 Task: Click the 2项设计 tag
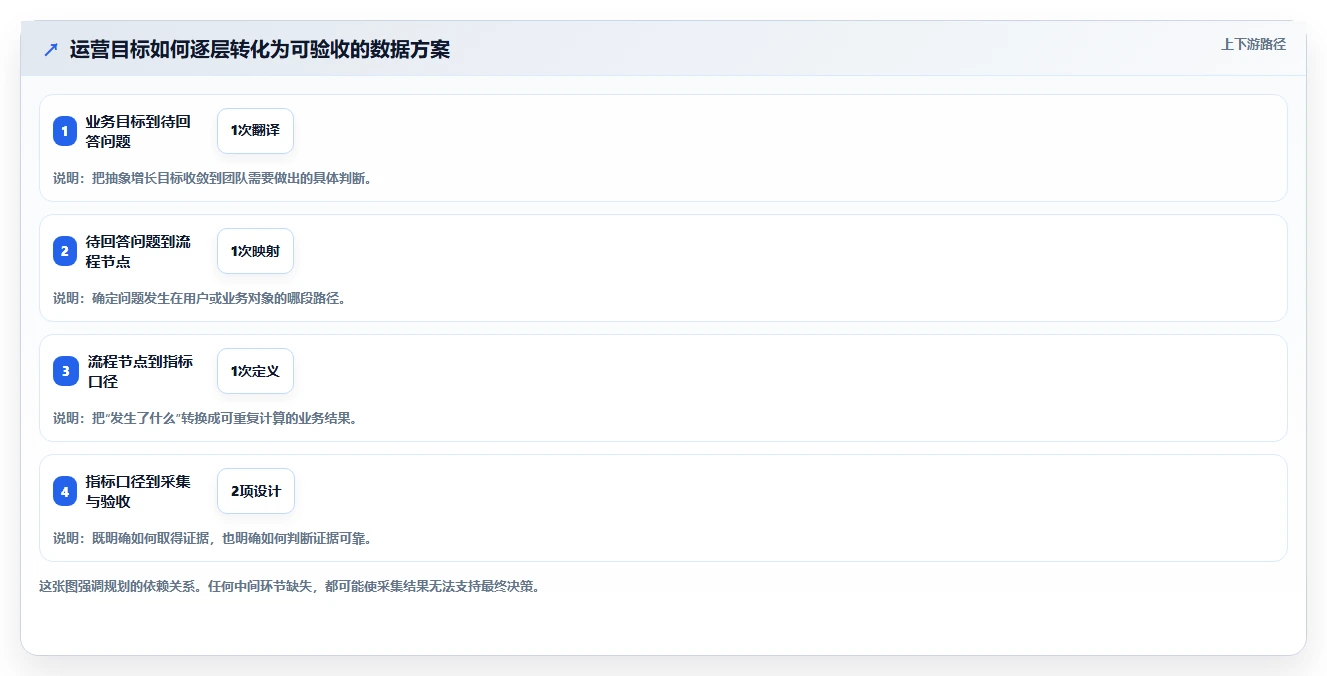tap(256, 491)
